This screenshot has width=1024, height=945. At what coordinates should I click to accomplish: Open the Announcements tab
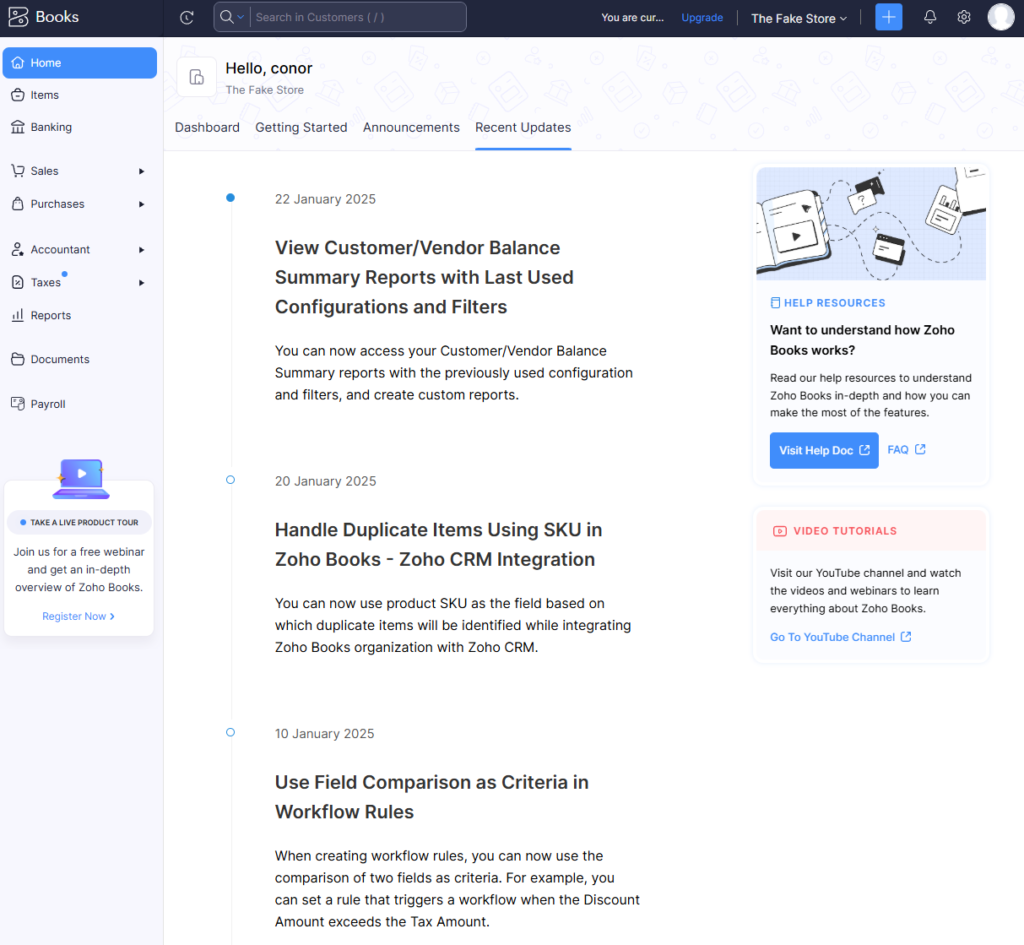411,127
